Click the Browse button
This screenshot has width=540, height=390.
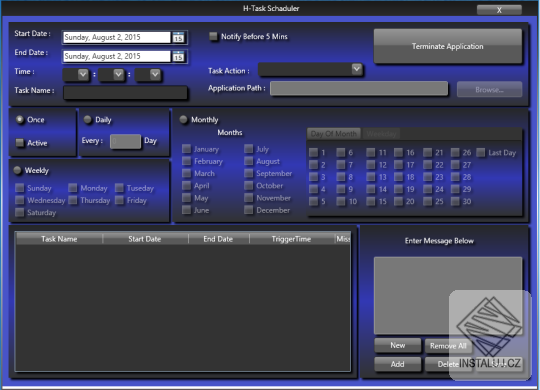click(489, 90)
